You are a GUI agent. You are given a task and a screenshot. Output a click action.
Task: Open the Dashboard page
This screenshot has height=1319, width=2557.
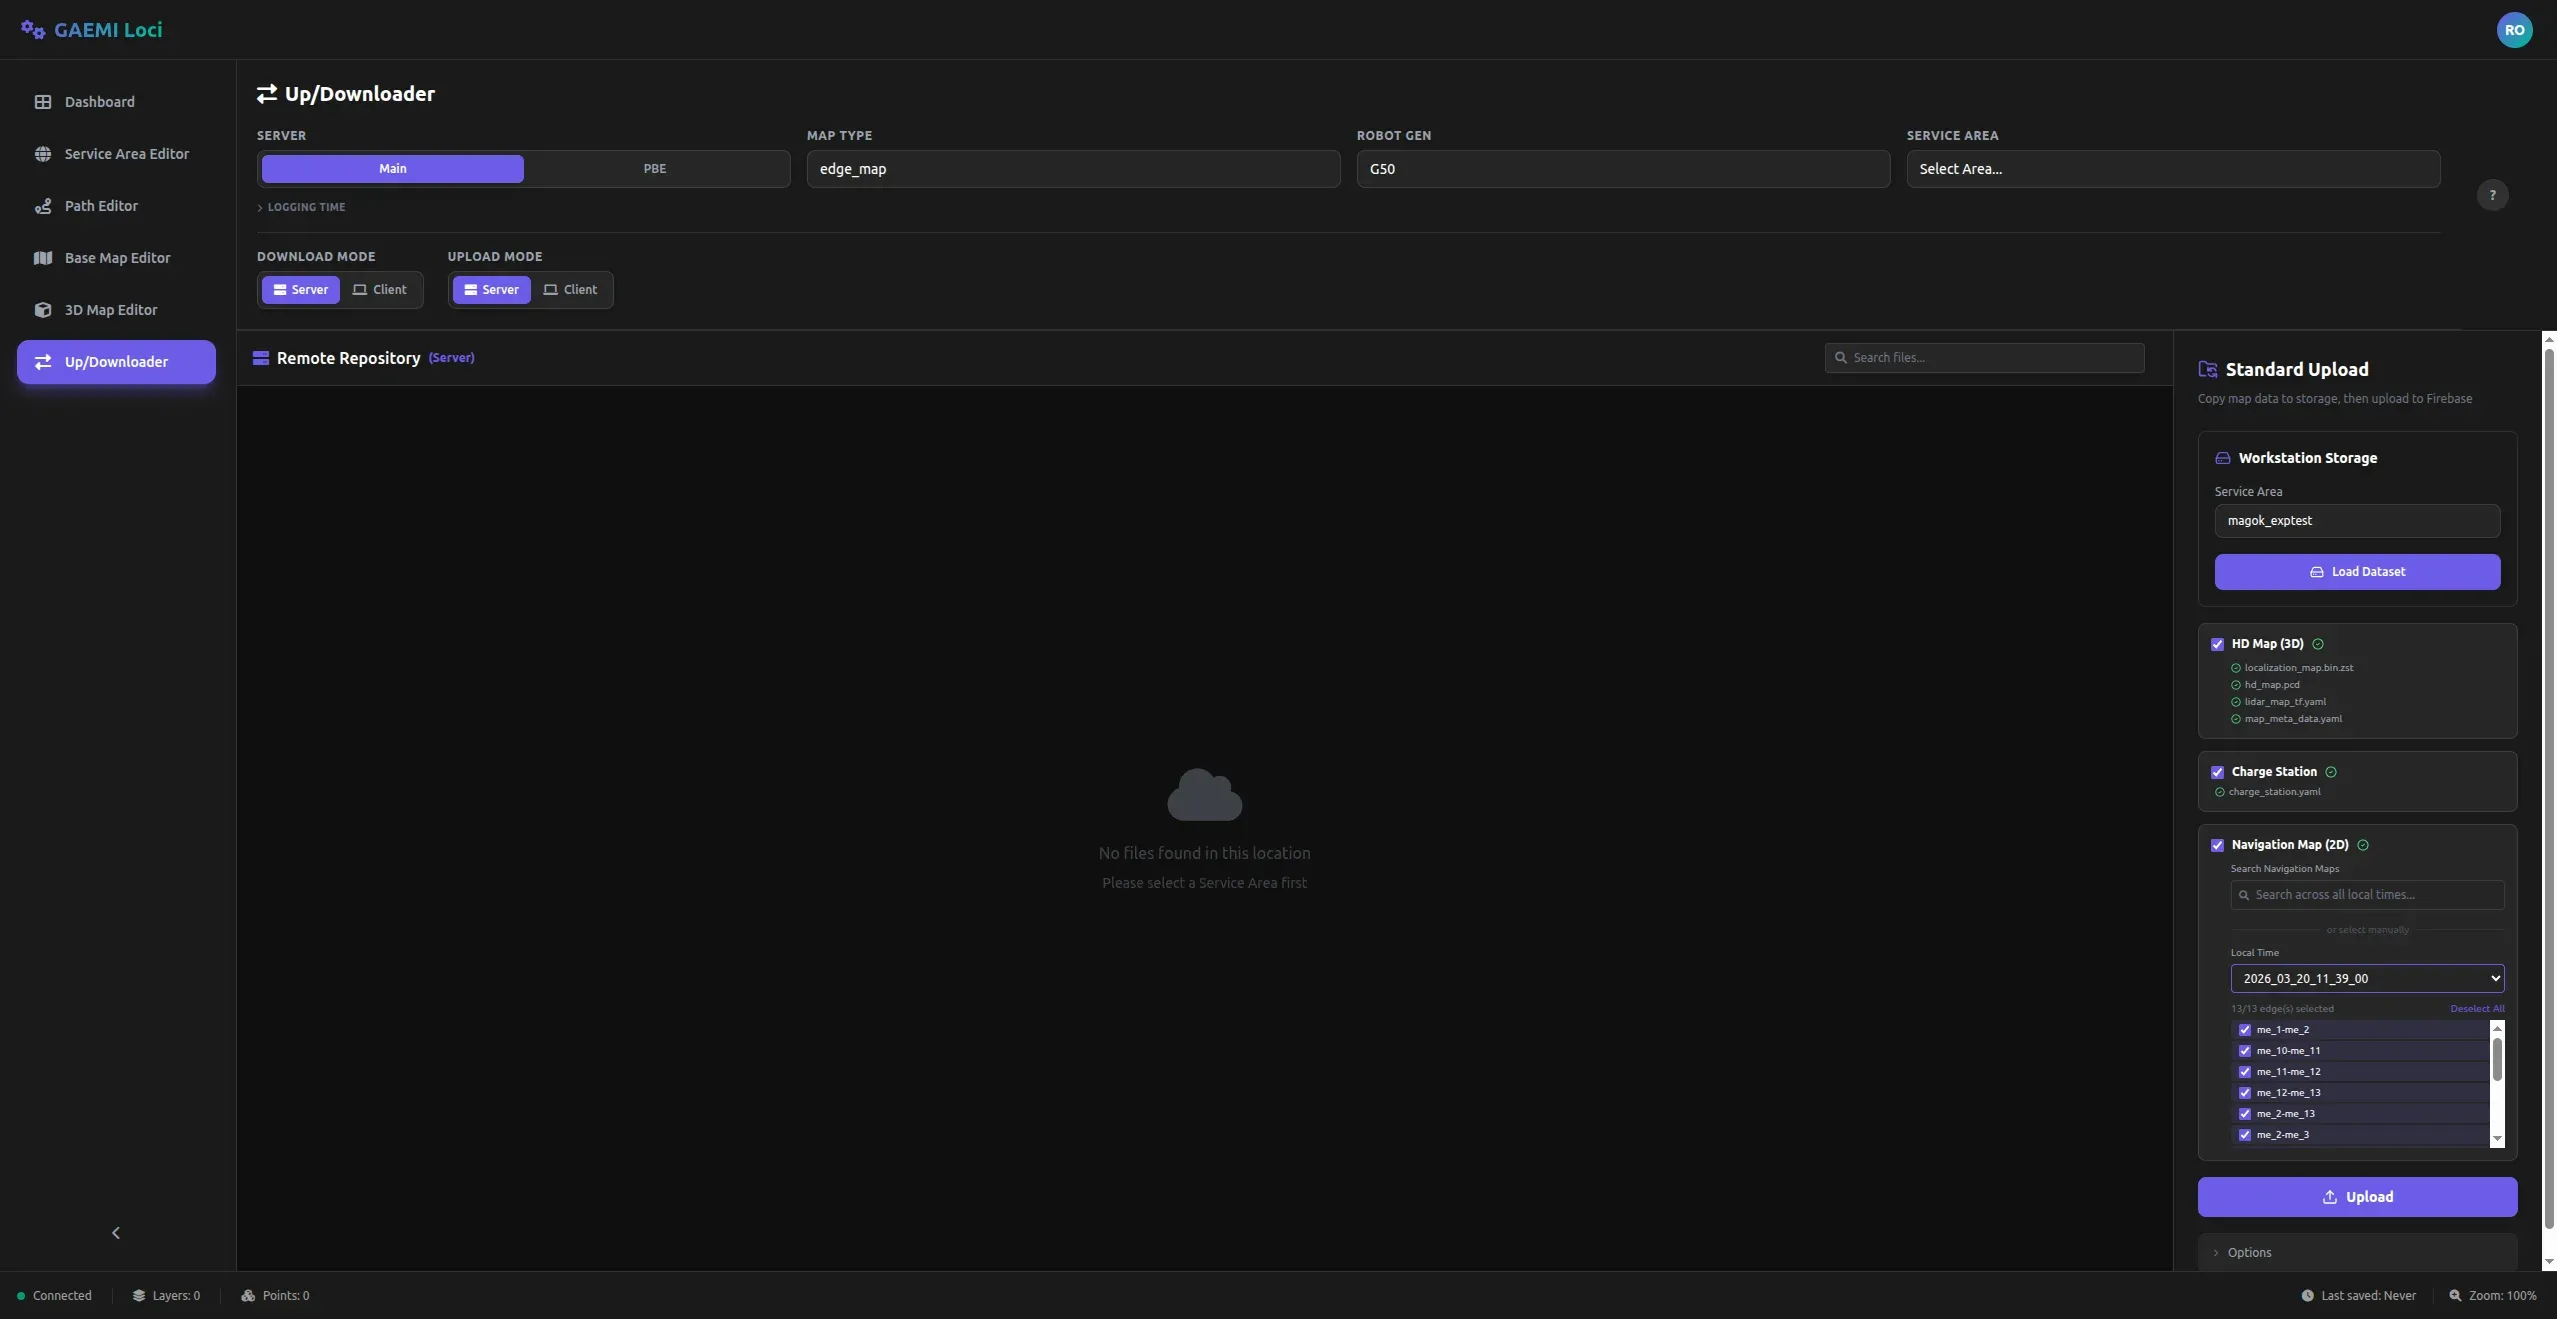pos(100,101)
